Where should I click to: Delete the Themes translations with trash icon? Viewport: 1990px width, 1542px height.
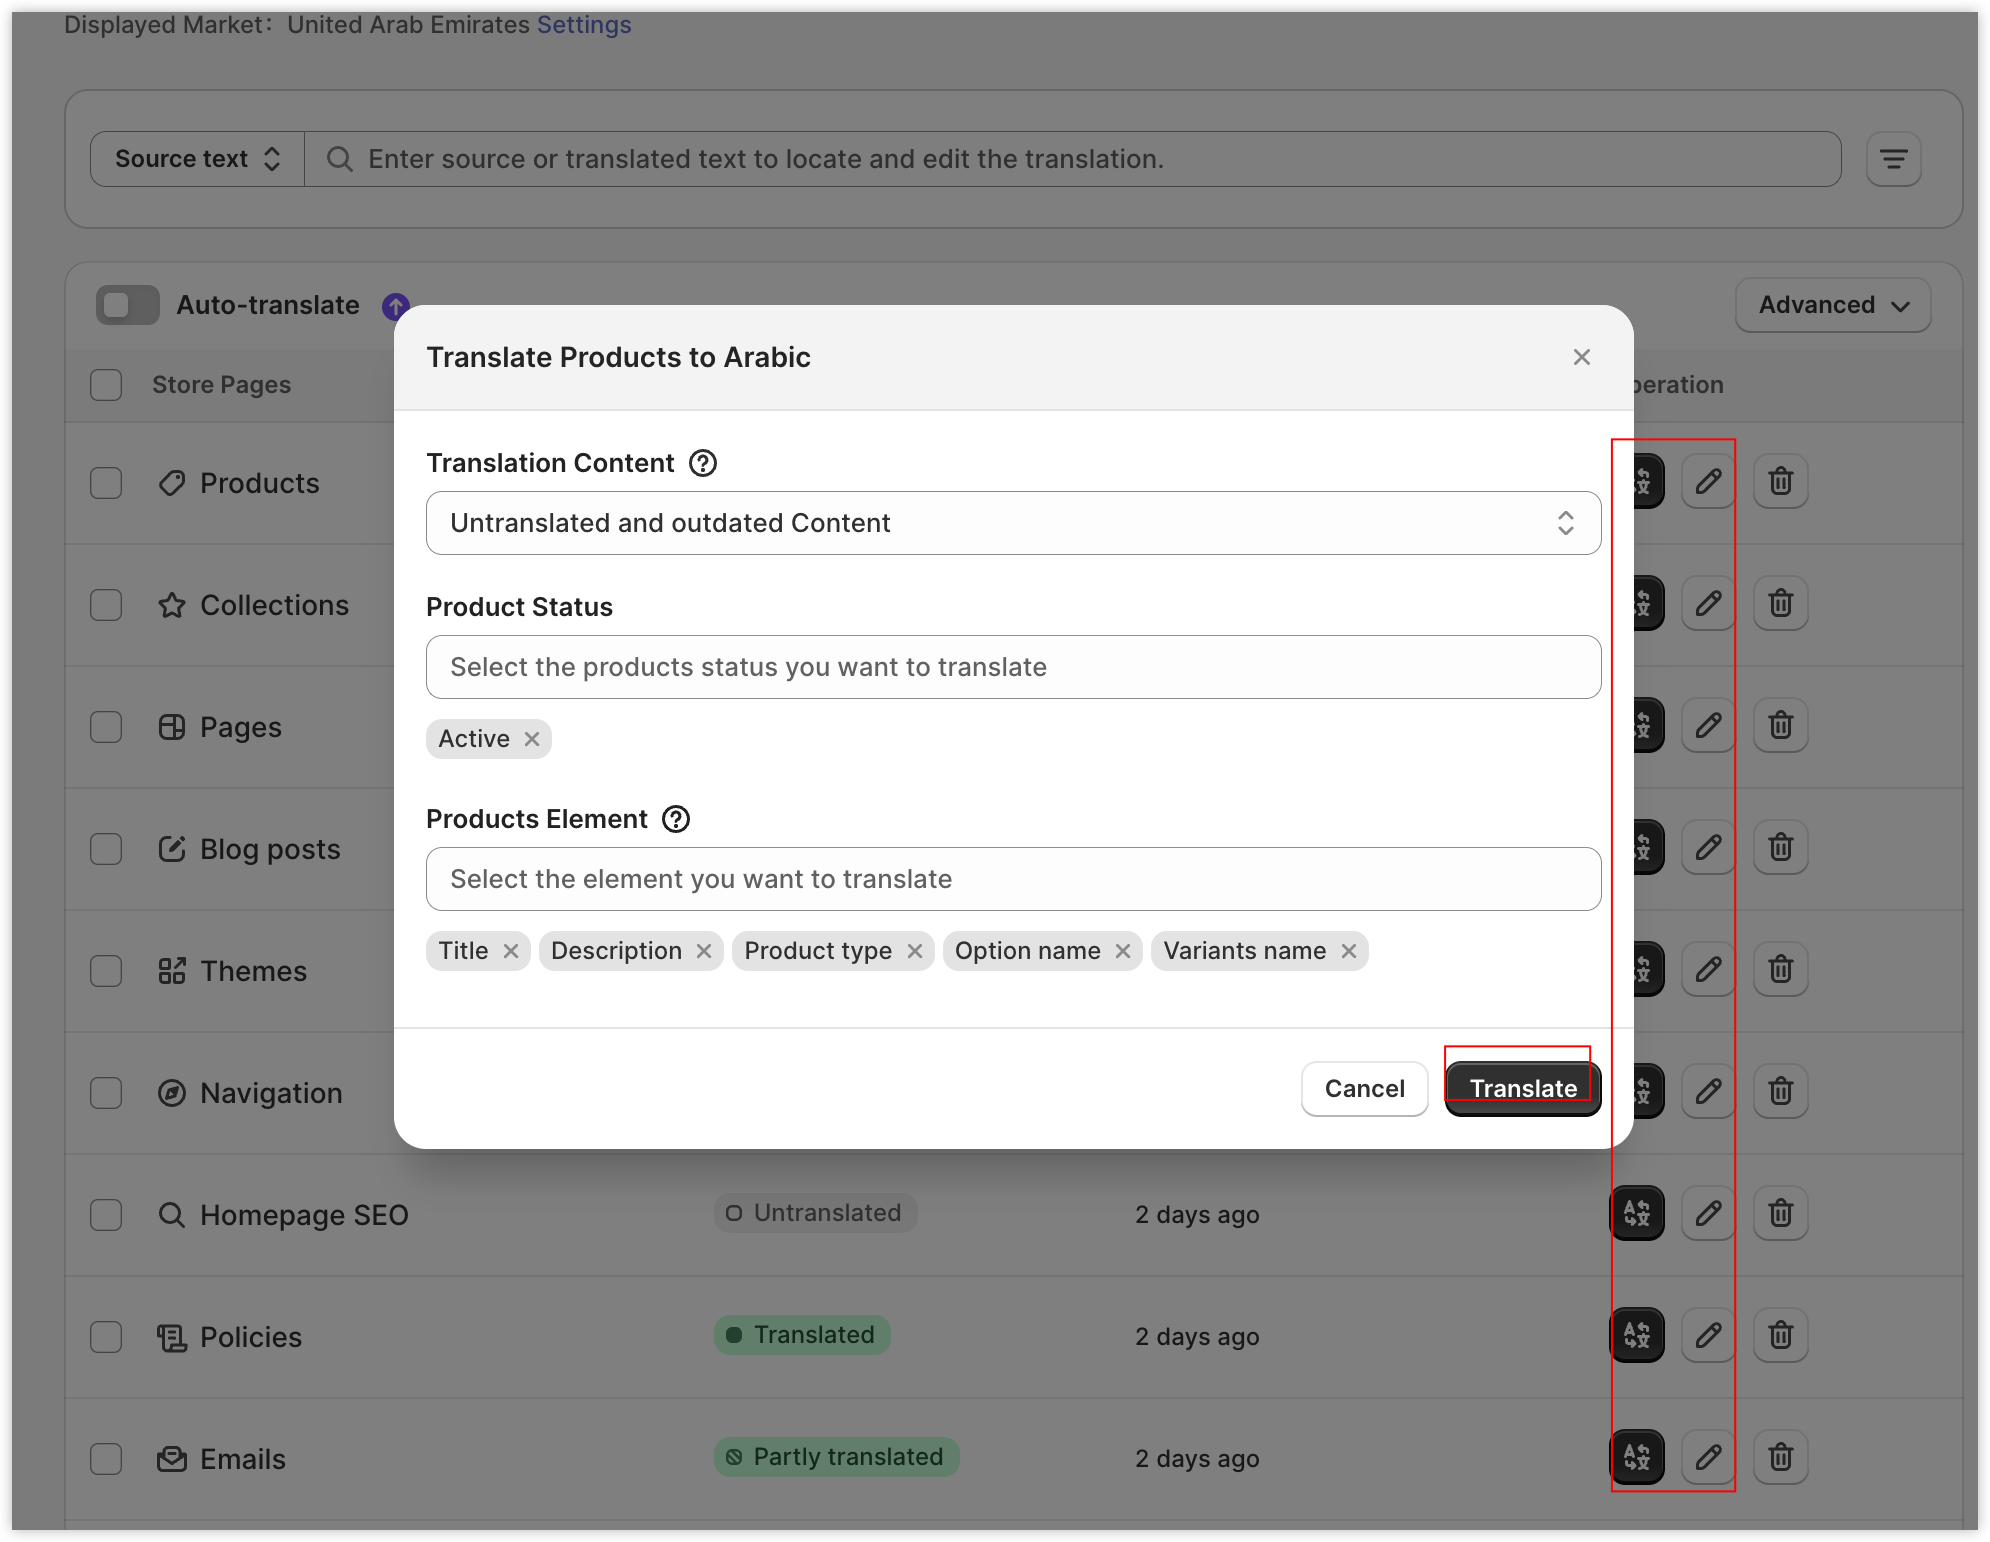1780,969
